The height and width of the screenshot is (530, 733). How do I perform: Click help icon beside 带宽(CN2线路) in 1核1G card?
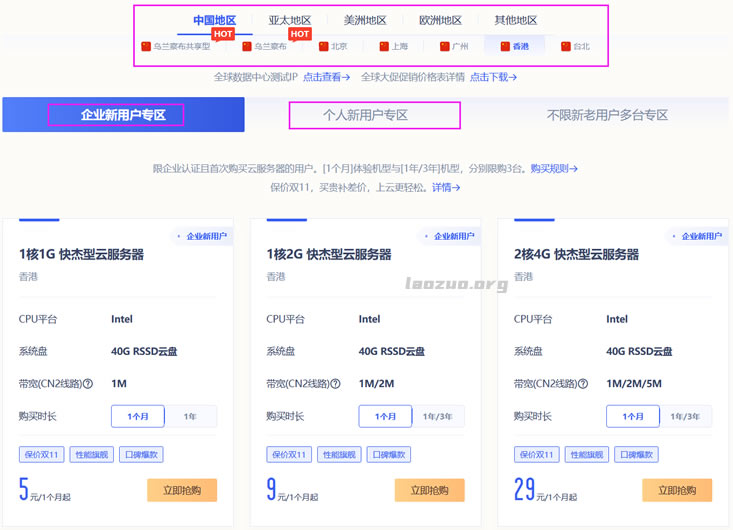pyautogui.click(x=88, y=383)
